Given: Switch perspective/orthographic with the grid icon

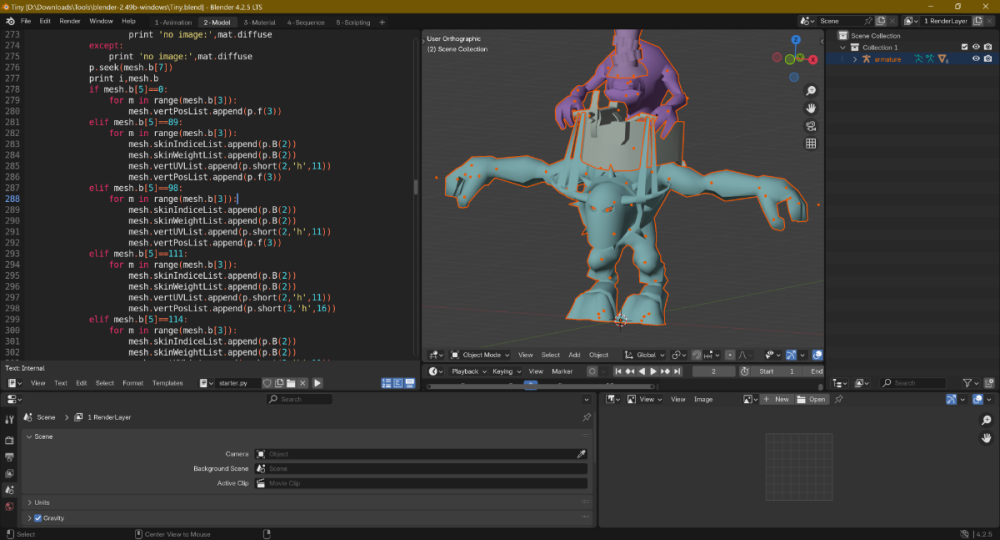Looking at the screenshot, I should (811, 144).
